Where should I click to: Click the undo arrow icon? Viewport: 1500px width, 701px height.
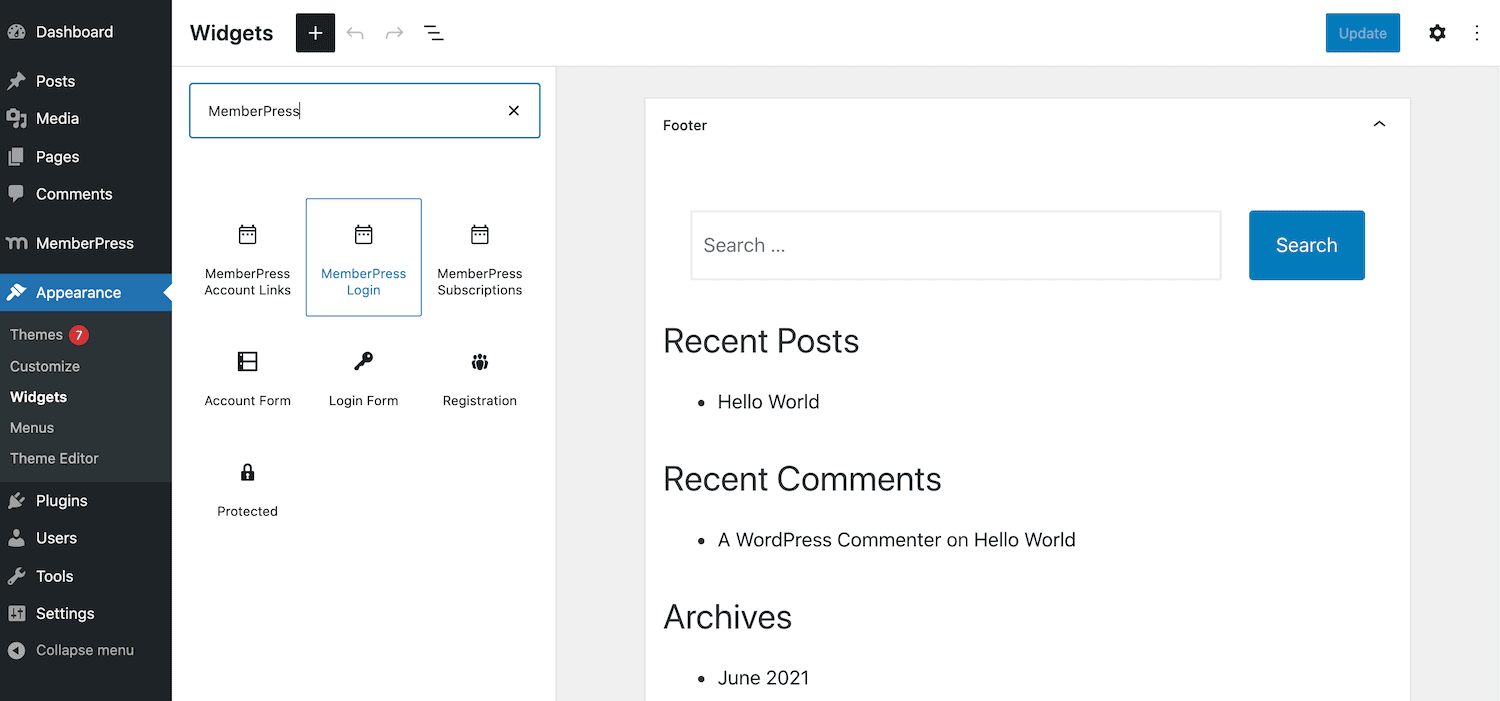coord(355,33)
